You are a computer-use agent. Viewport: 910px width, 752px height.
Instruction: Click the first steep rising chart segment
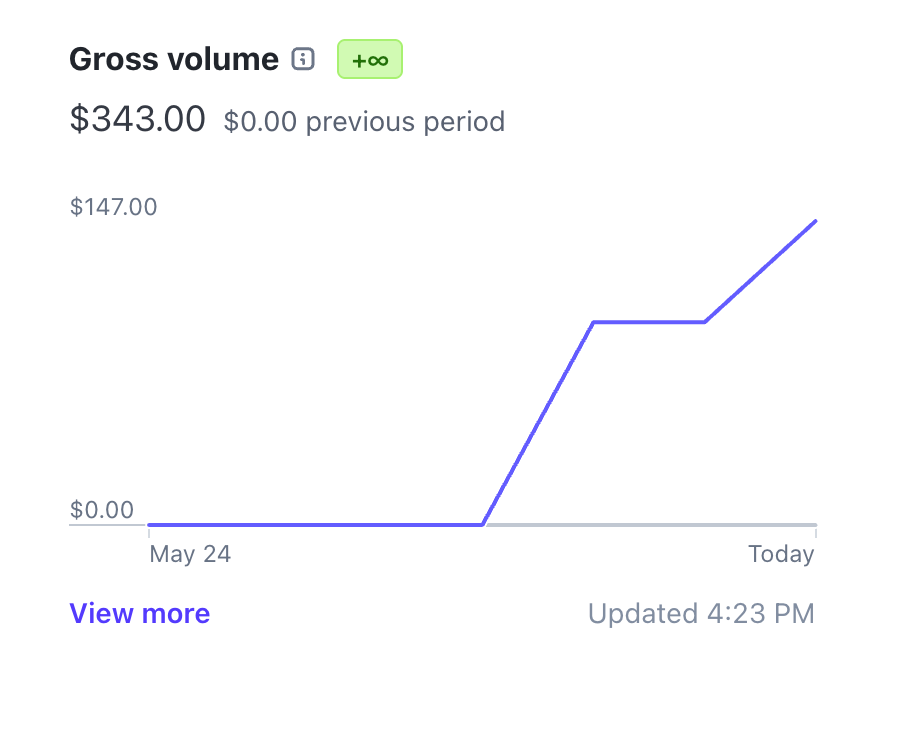[538, 423]
